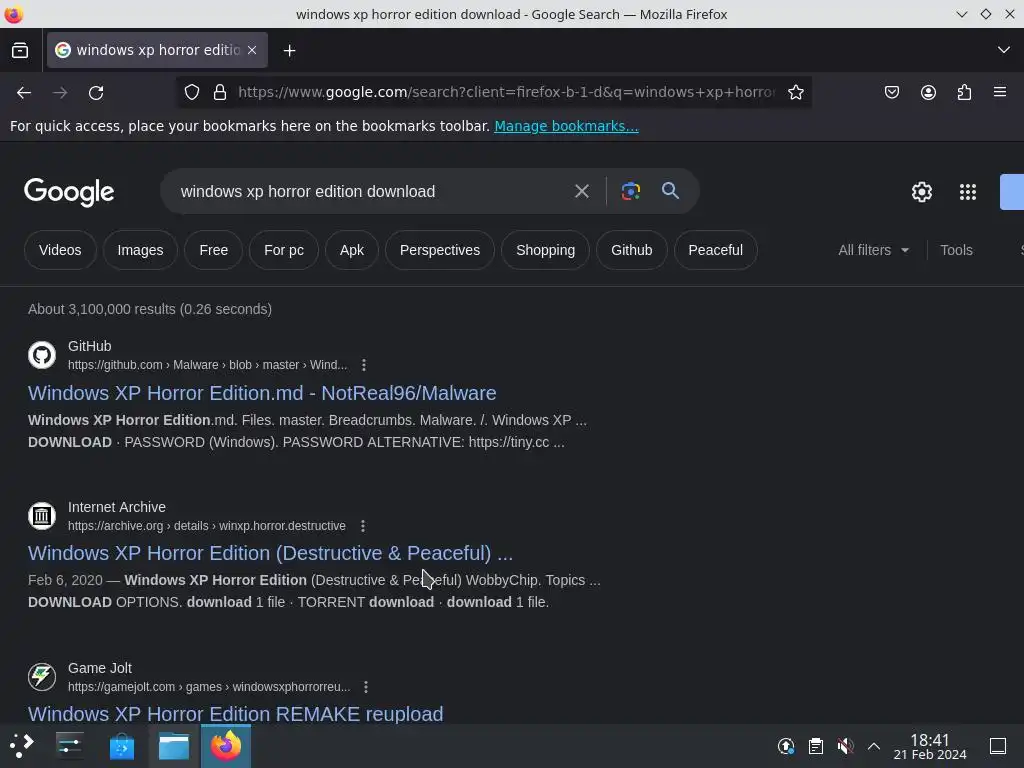Expand the list all tabs chevron
The width and height of the screenshot is (1024, 768).
tap(1004, 50)
